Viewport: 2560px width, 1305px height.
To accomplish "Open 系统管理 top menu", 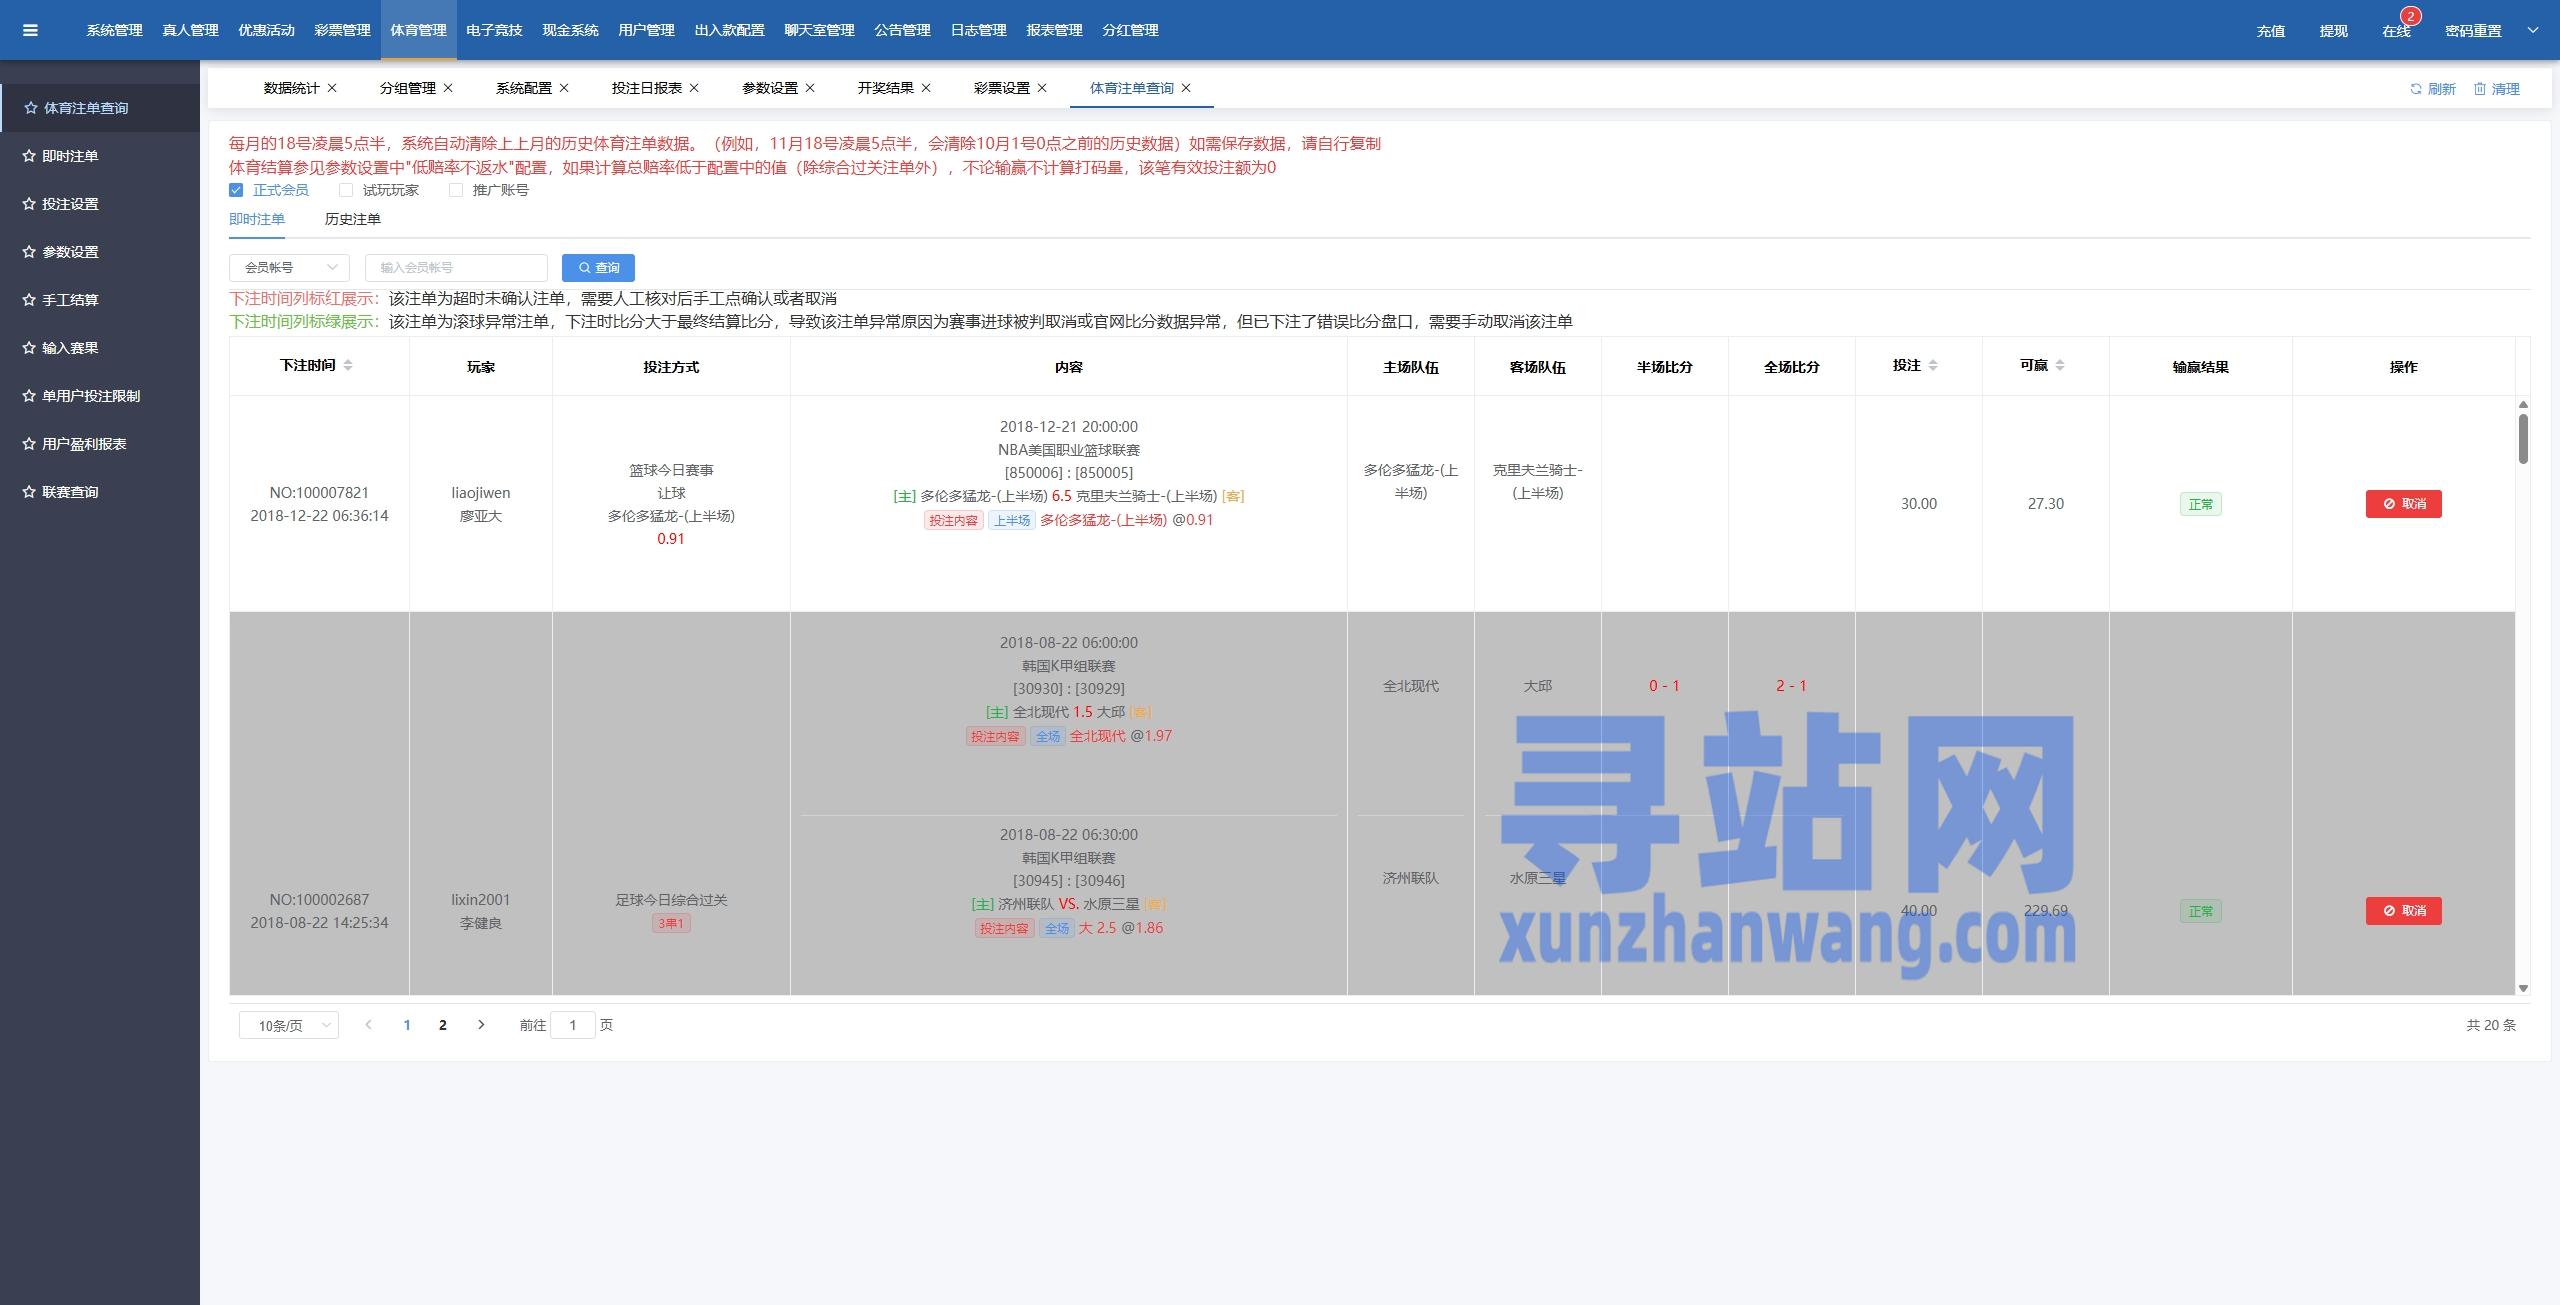I will point(114,30).
